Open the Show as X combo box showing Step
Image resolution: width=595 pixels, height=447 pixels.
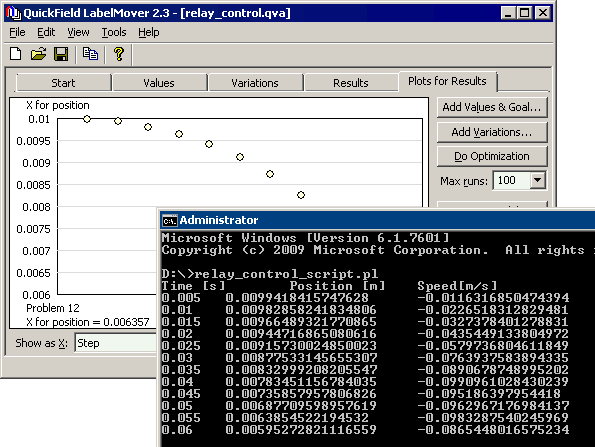(x=116, y=343)
